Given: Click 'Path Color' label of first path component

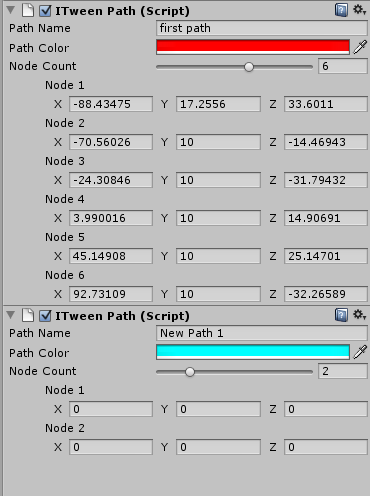Looking at the screenshot, I should point(39,48).
